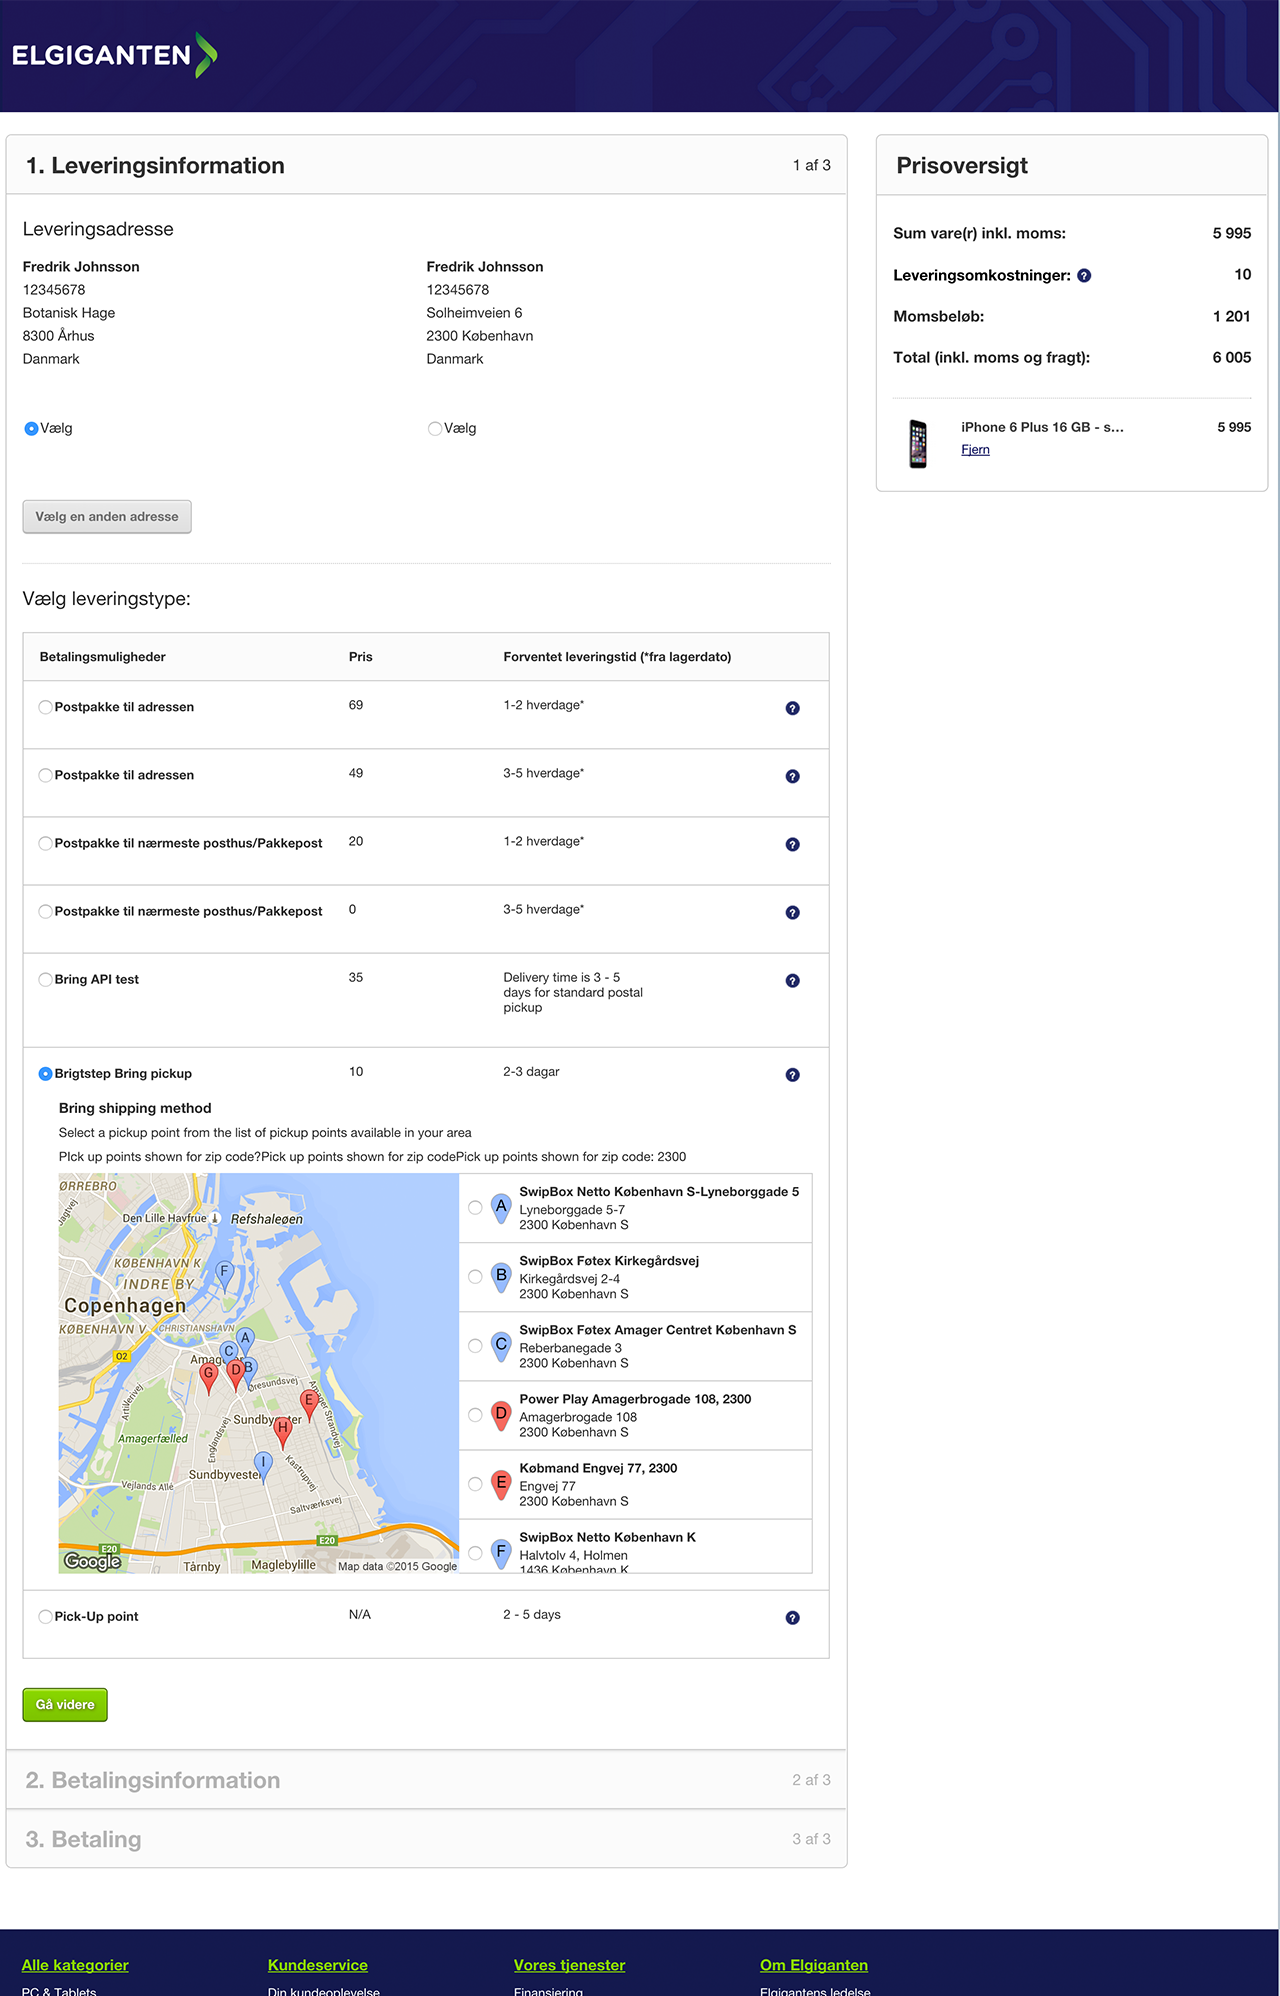Click red list marker E for Købmand Engvej
1280x1996 pixels.
point(501,1485)
